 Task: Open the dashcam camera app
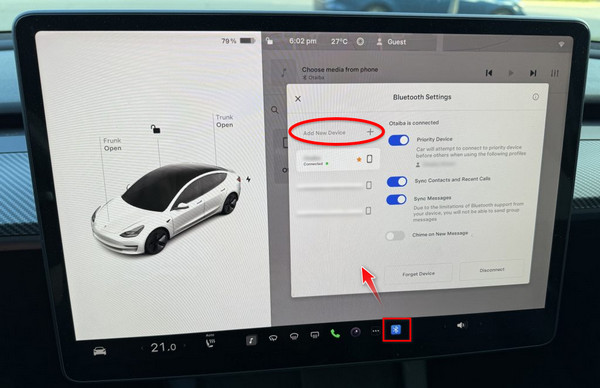[x=355, y=332]
